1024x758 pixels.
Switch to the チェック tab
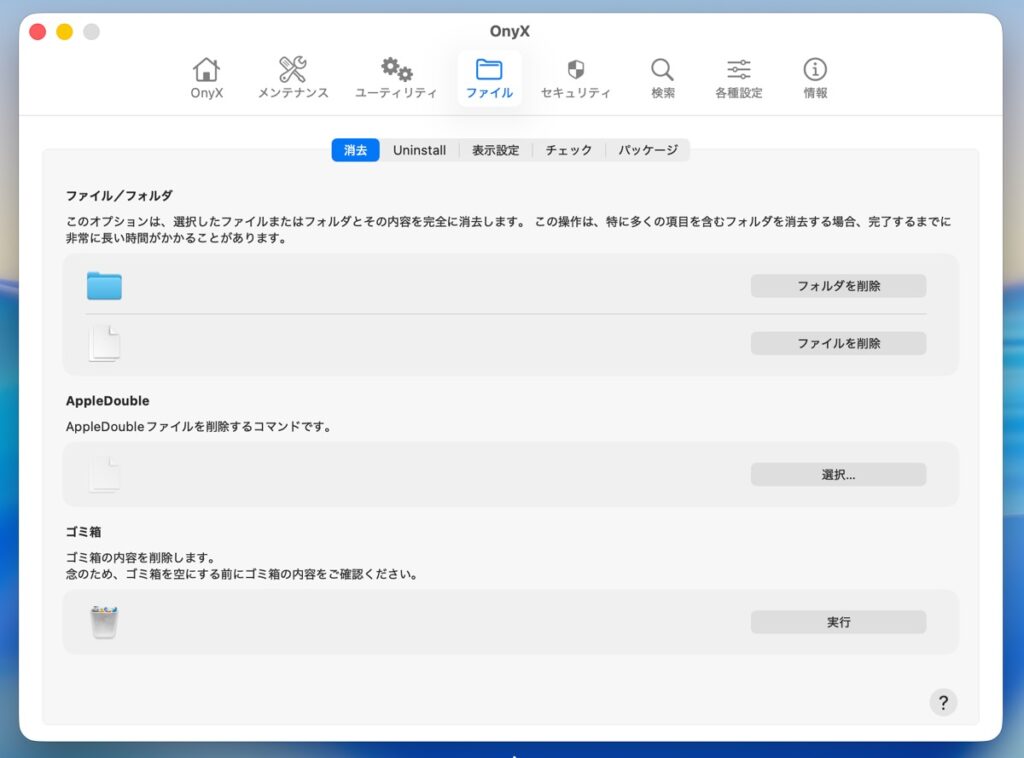click(x=568, y=150)
